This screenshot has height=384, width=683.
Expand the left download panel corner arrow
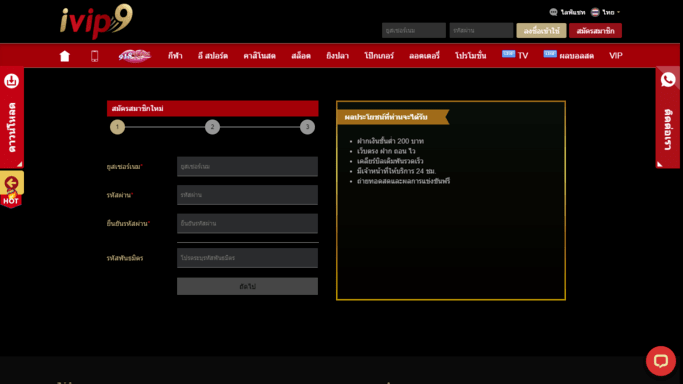point(19,164)
